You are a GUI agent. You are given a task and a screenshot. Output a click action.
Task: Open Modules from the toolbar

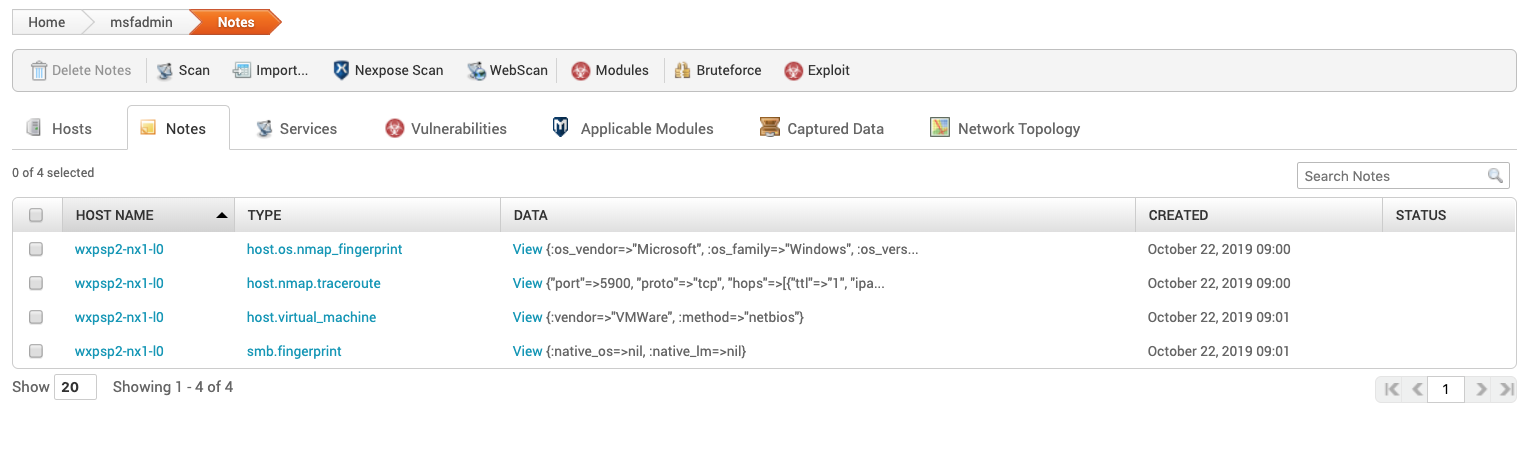click(x=580, y=71)
